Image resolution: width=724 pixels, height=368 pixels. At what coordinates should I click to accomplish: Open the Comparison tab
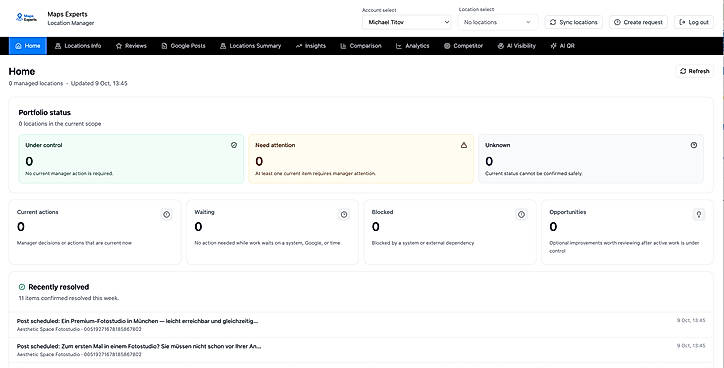[x=361, y=46]
